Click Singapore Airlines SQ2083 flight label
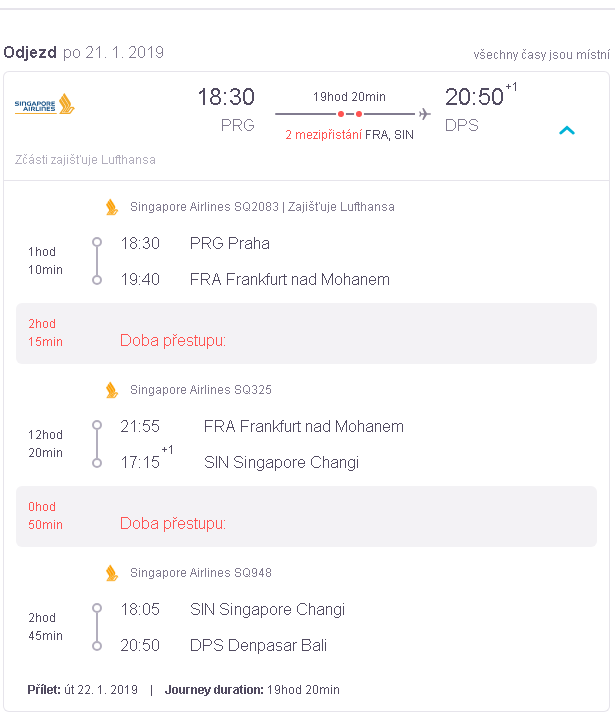The image size is (615, 713). (204, 207)
